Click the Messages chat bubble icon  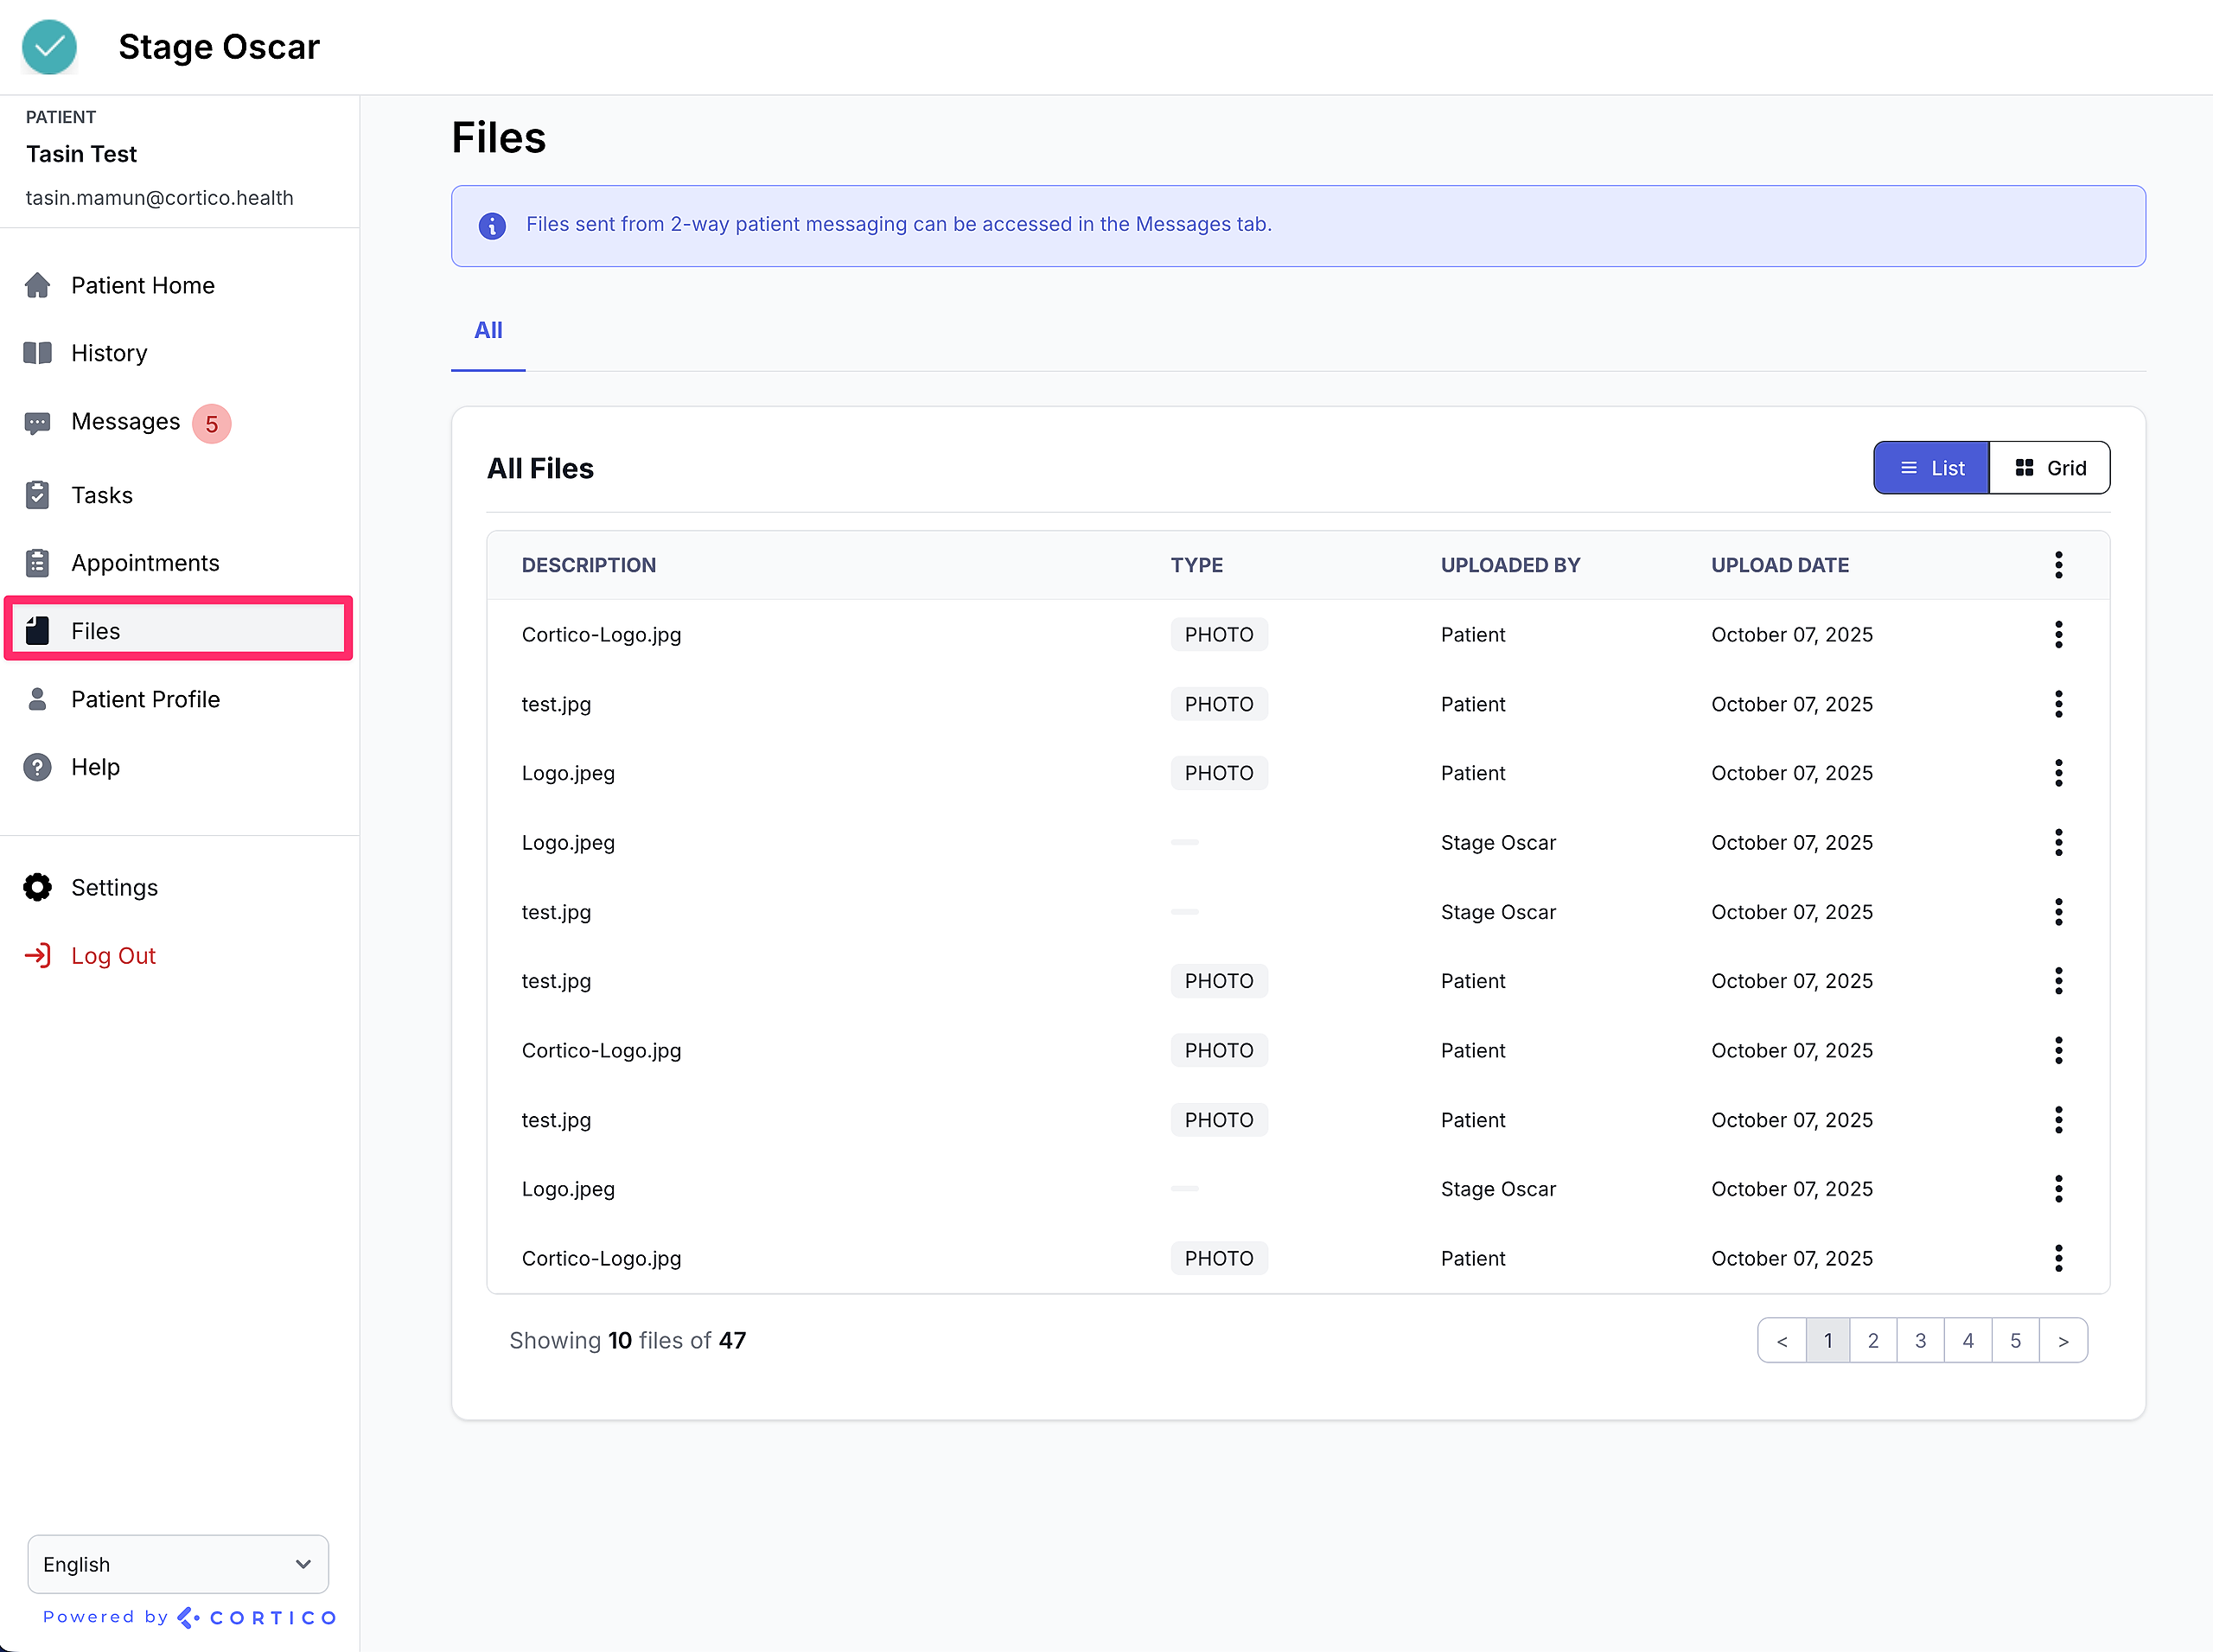(38, 423)
